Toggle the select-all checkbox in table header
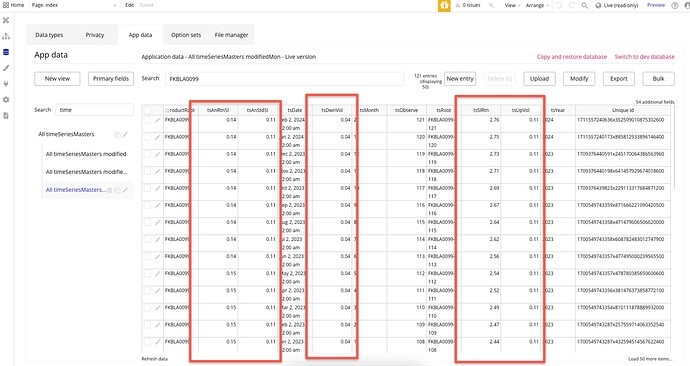The height and width of the screenshot is (366, 690). click(x=147, y=110)
